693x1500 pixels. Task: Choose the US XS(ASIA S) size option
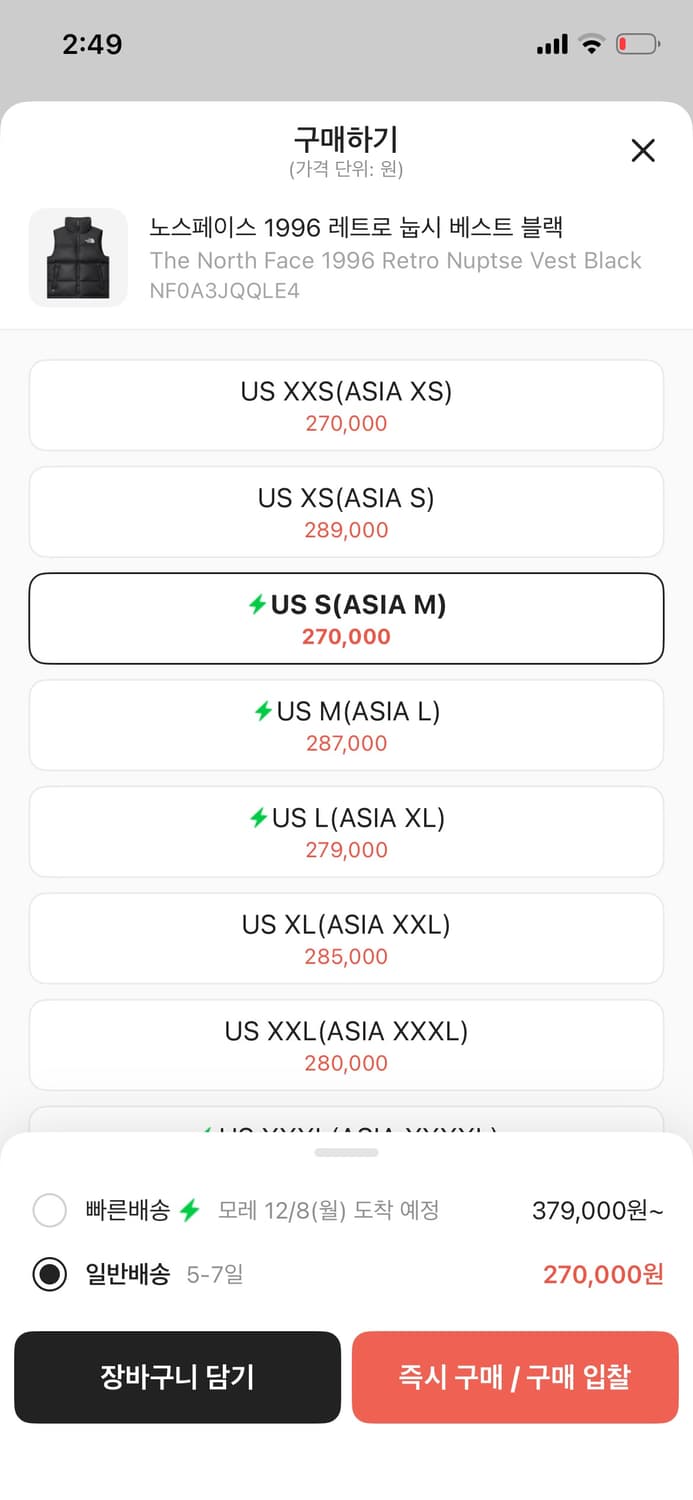pos(346,512)
